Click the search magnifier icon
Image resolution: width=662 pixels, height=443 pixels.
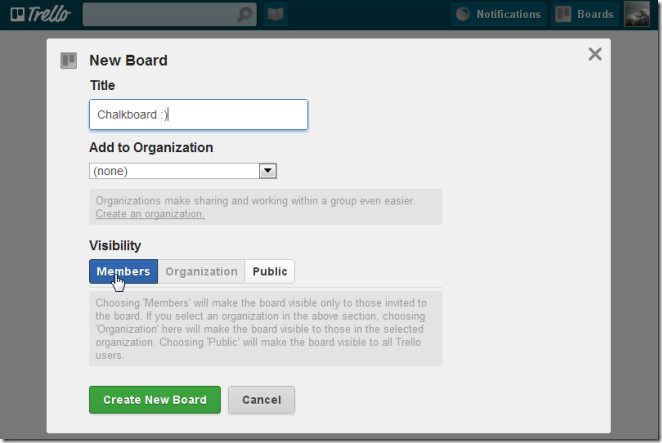tap(244, 14)
